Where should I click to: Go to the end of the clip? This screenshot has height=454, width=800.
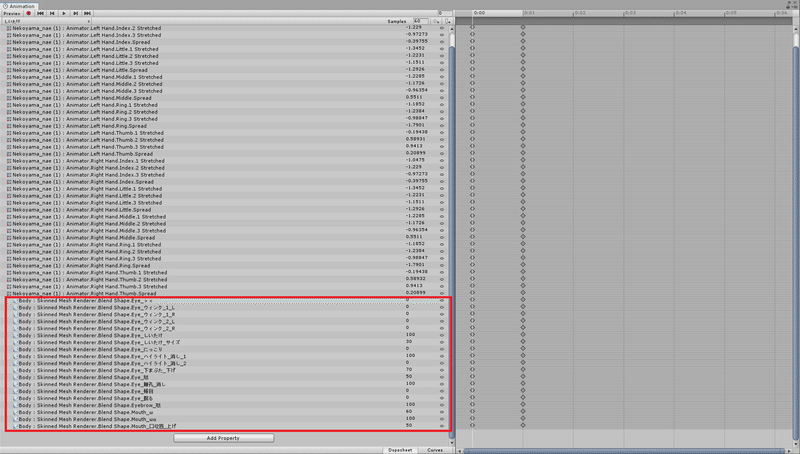87,13
